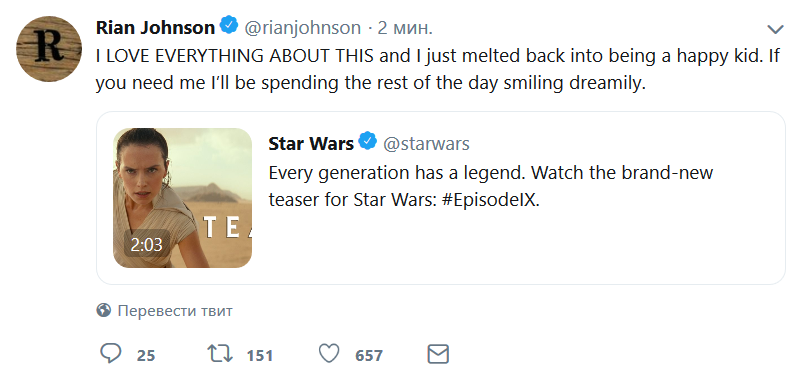Open the tweet options chevron menu
Screen dimensions: 802x376
(775, 29)
